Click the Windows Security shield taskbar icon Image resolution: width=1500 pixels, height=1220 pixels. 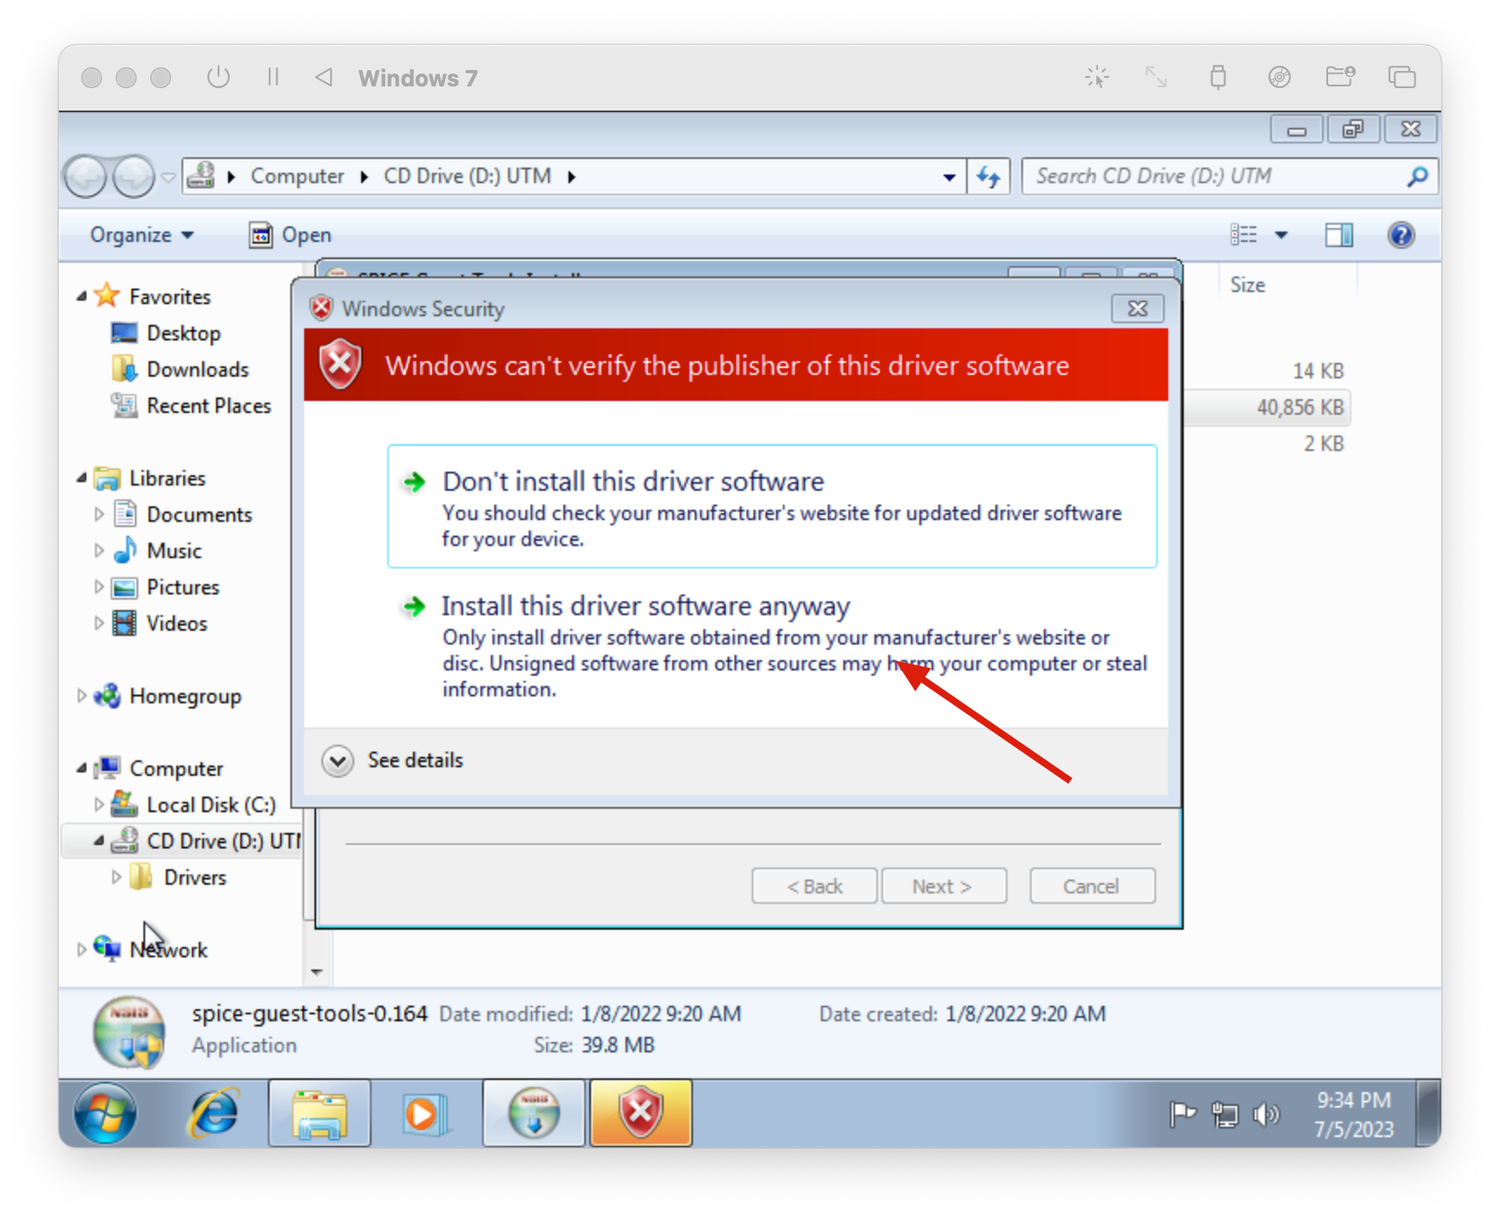641,1113
